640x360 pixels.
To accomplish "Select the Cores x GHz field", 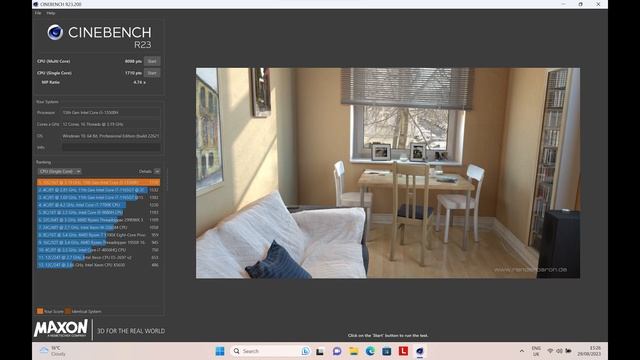I will (x=111, y=124).
